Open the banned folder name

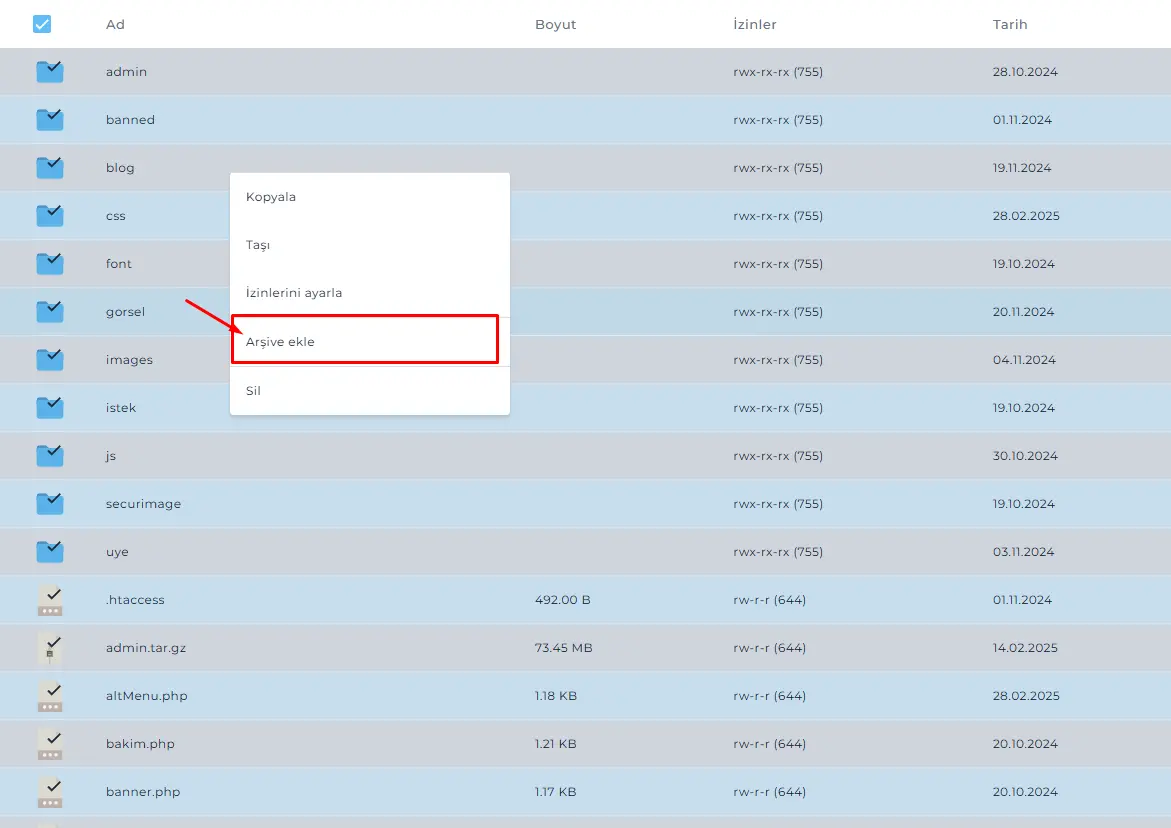[130, 119]
